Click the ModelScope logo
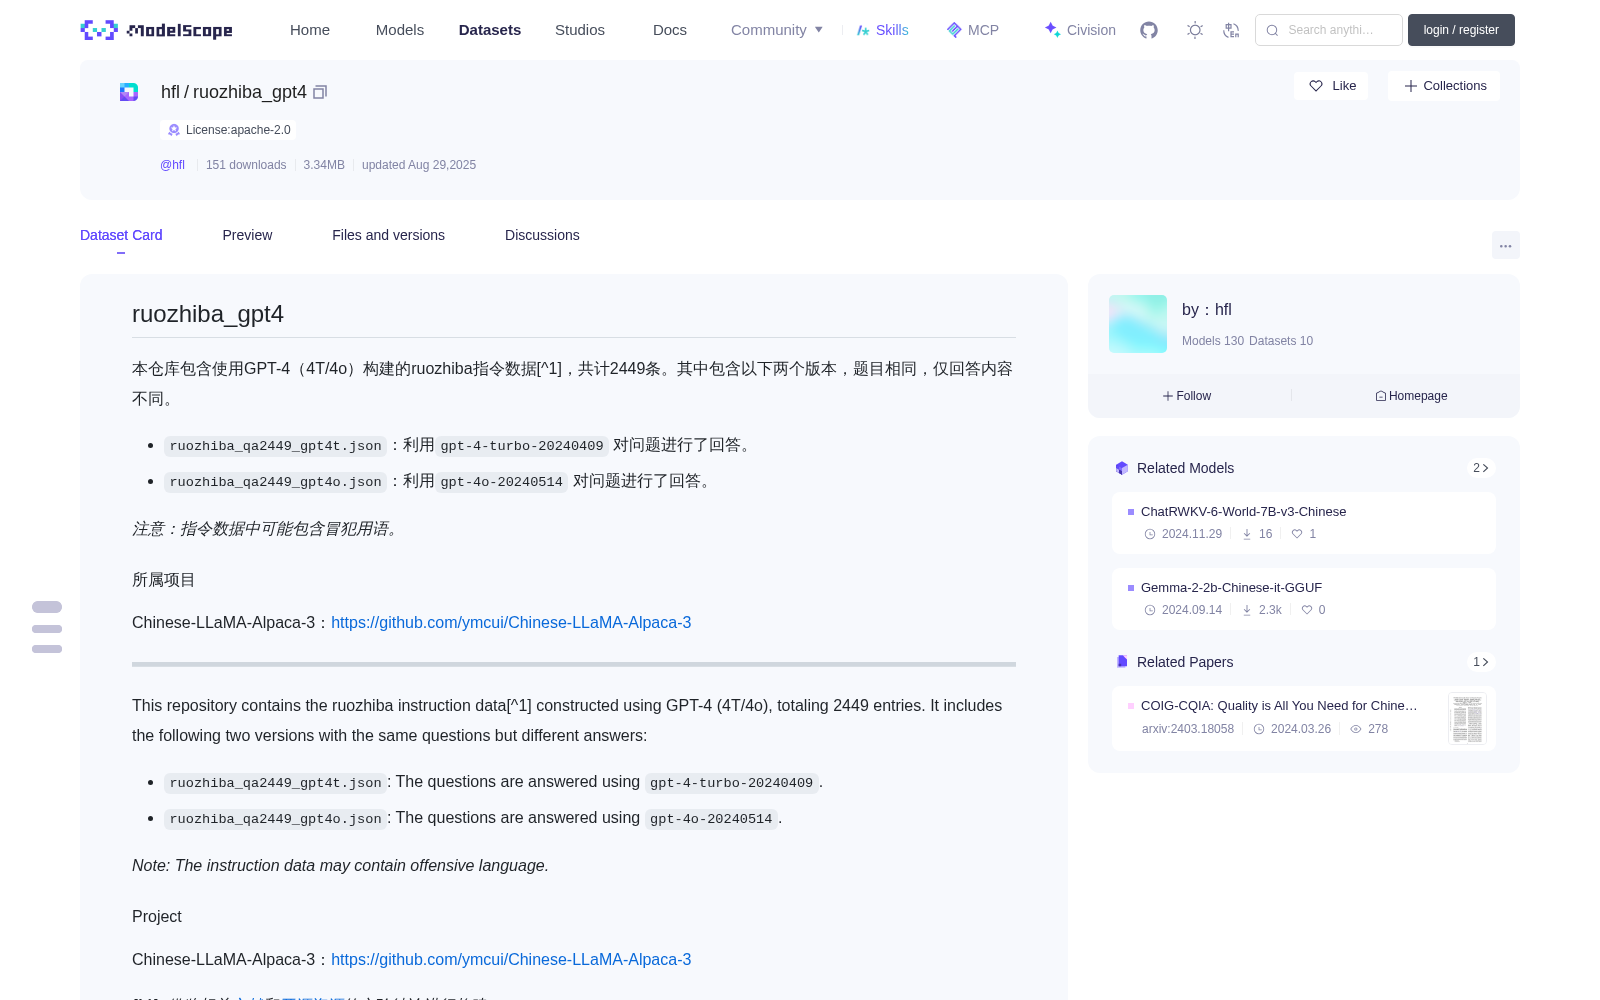This screenshot has width=1600, height=1000. [157, 30]
